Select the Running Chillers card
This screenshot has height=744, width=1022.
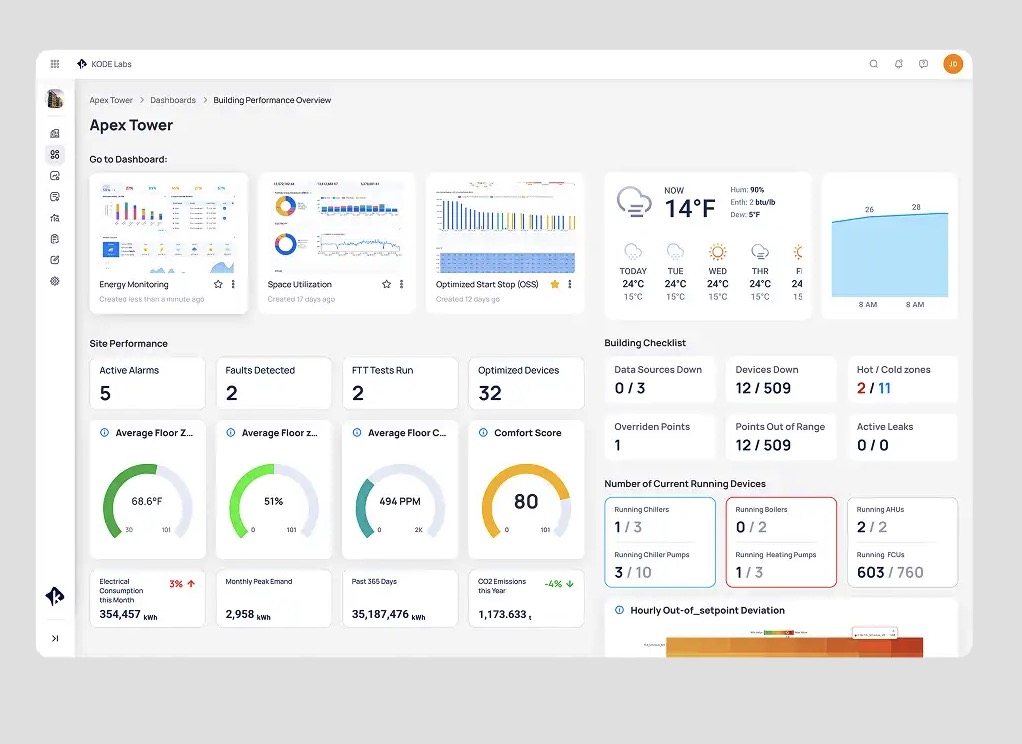660,543
